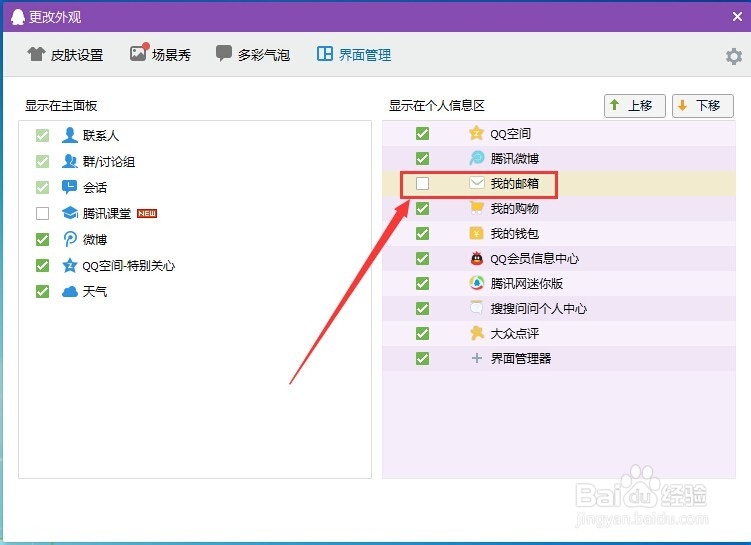Select the 我的钱包 row text
This screenshot has width=751, height=545.
click(514, 234)
